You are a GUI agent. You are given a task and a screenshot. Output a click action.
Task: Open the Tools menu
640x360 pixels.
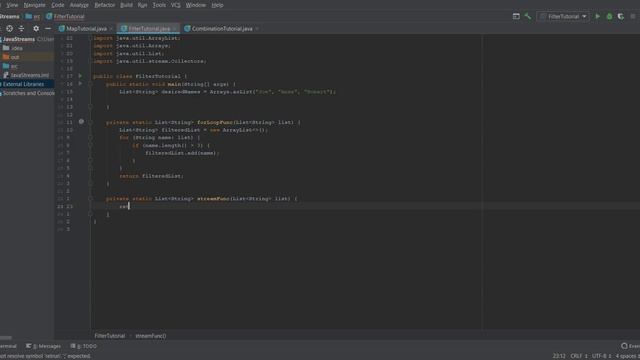click(x=159, y=5)
